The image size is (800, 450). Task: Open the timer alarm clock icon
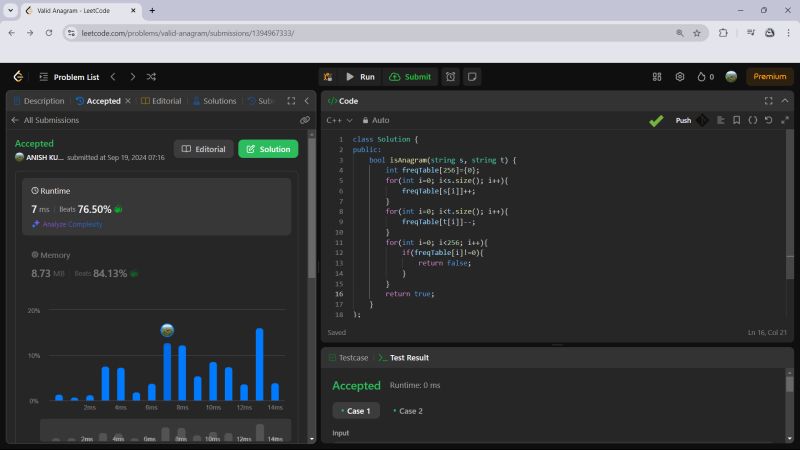[x=451, y=77]
